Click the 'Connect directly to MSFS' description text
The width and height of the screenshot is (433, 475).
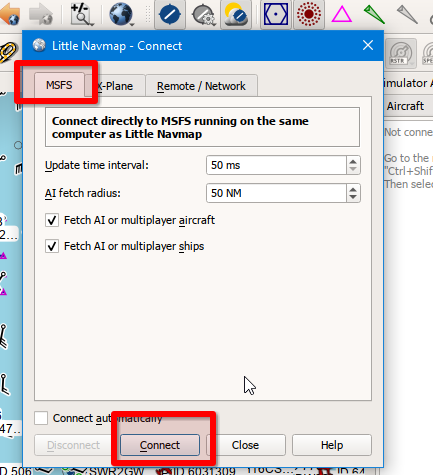click(180, 127)
